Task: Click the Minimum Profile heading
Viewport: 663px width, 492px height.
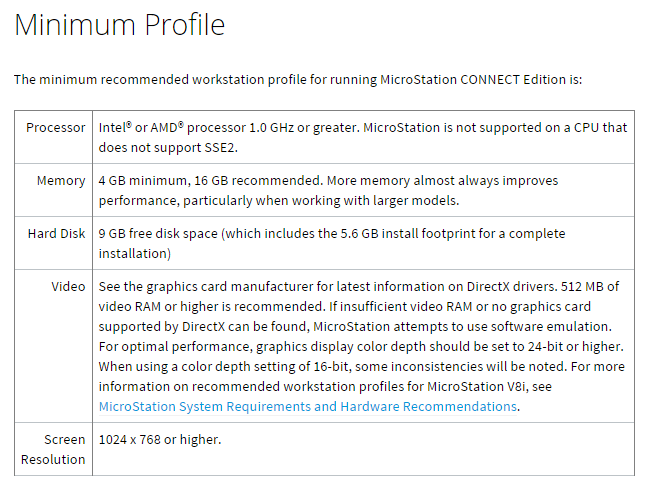Action: click(120, 25)
